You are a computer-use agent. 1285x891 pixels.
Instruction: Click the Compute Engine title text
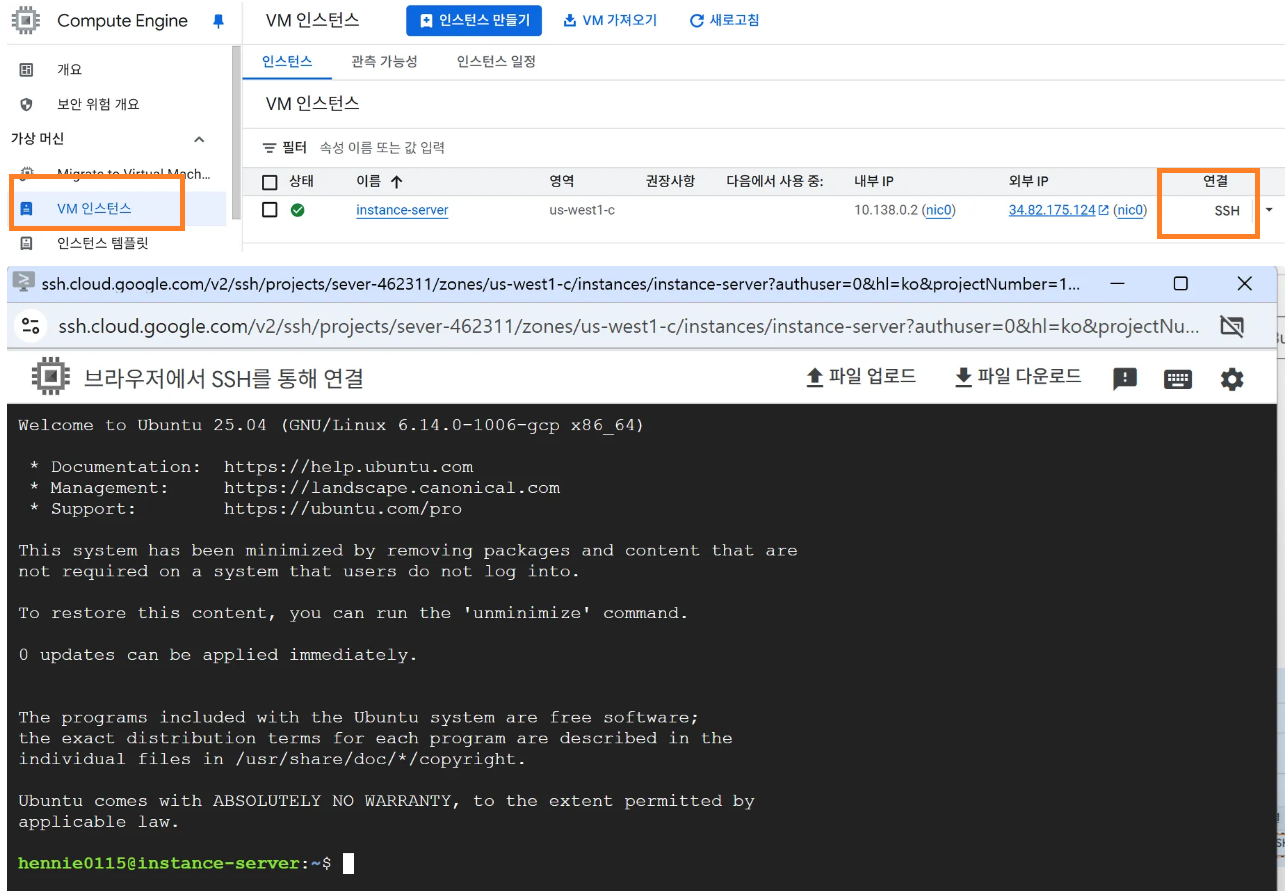coord(123,21)
